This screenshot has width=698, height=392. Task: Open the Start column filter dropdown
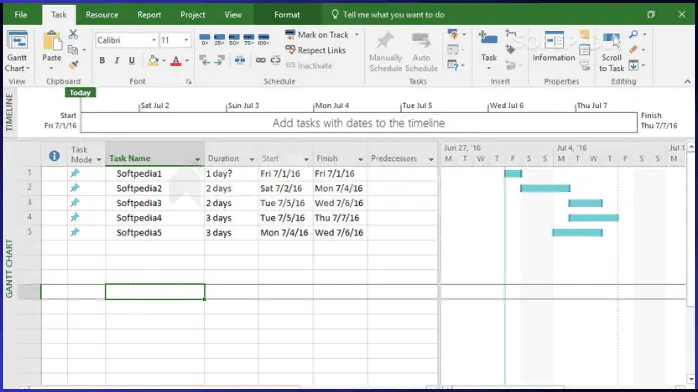(306, 159)
